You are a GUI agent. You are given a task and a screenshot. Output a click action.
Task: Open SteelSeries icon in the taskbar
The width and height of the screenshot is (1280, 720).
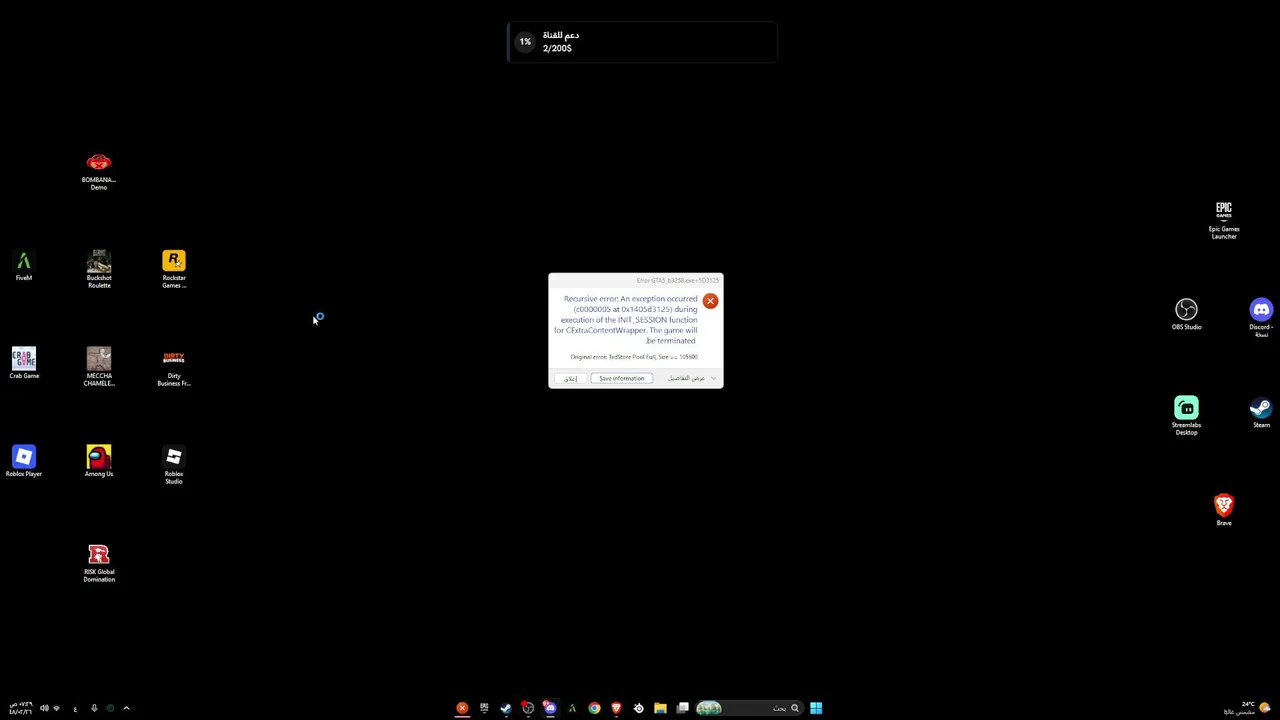point(638,708)
